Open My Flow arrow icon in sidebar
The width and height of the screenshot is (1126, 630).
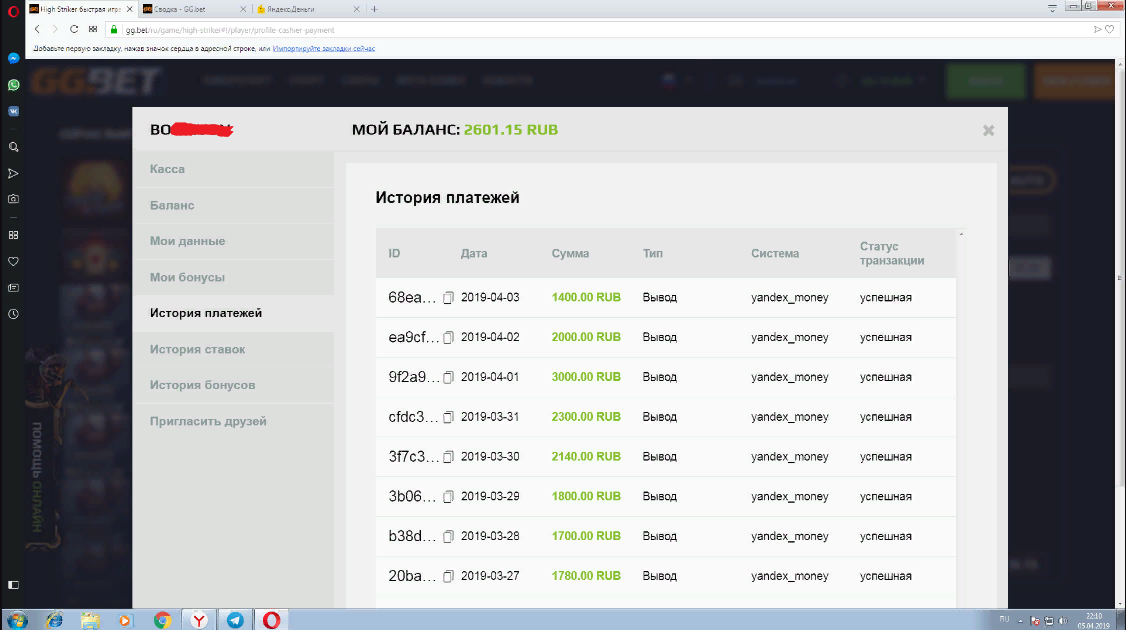(x=13, y=173)
